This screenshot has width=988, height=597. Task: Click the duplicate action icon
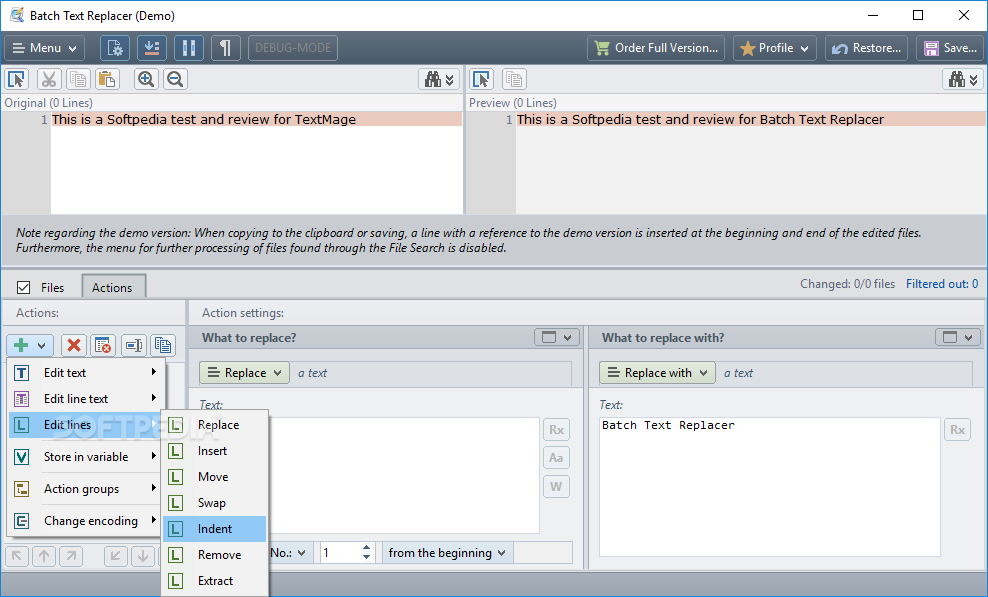[163, 345]
